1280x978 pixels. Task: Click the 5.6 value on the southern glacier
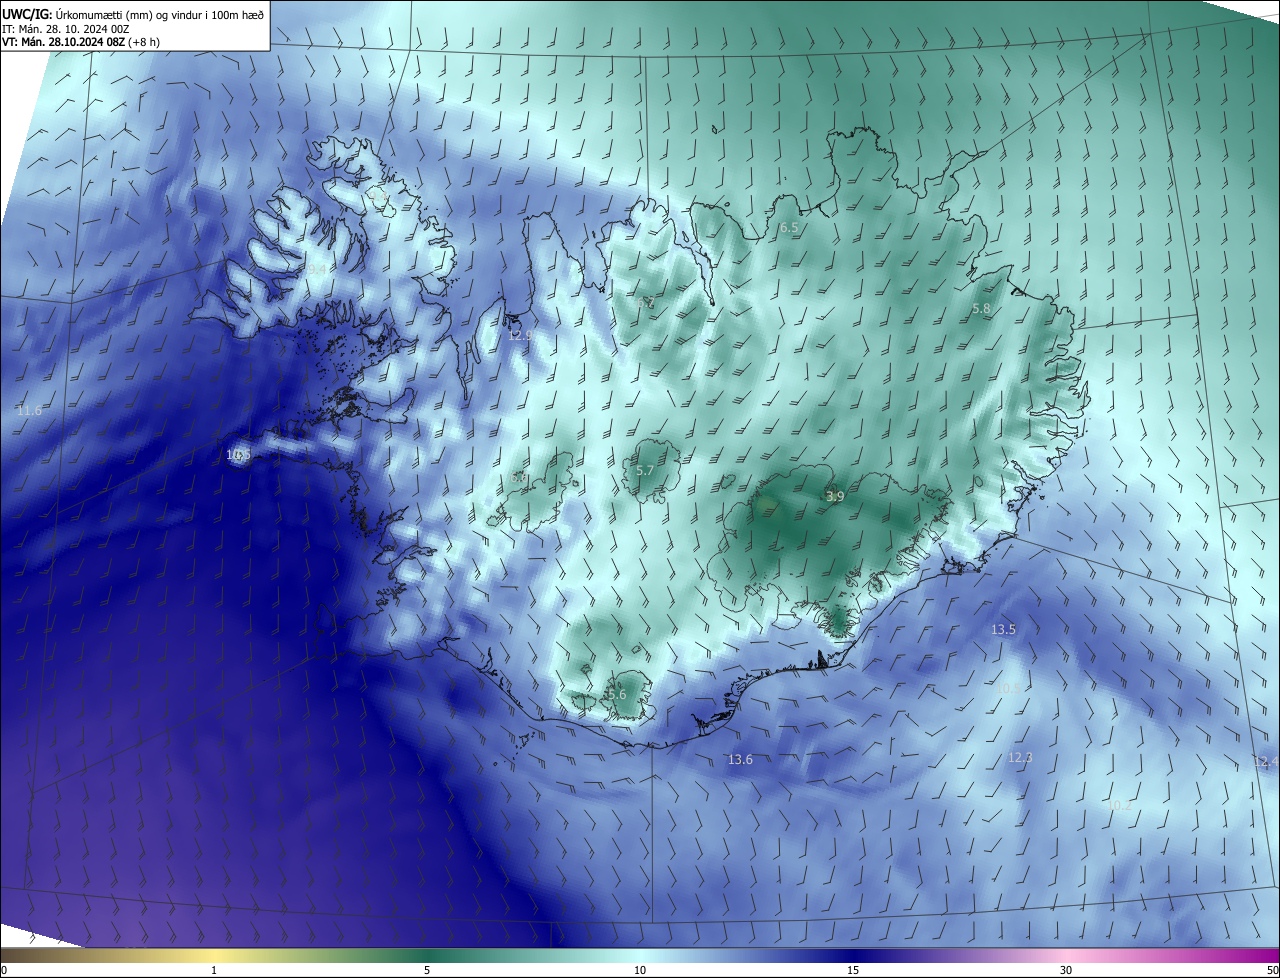616,694
